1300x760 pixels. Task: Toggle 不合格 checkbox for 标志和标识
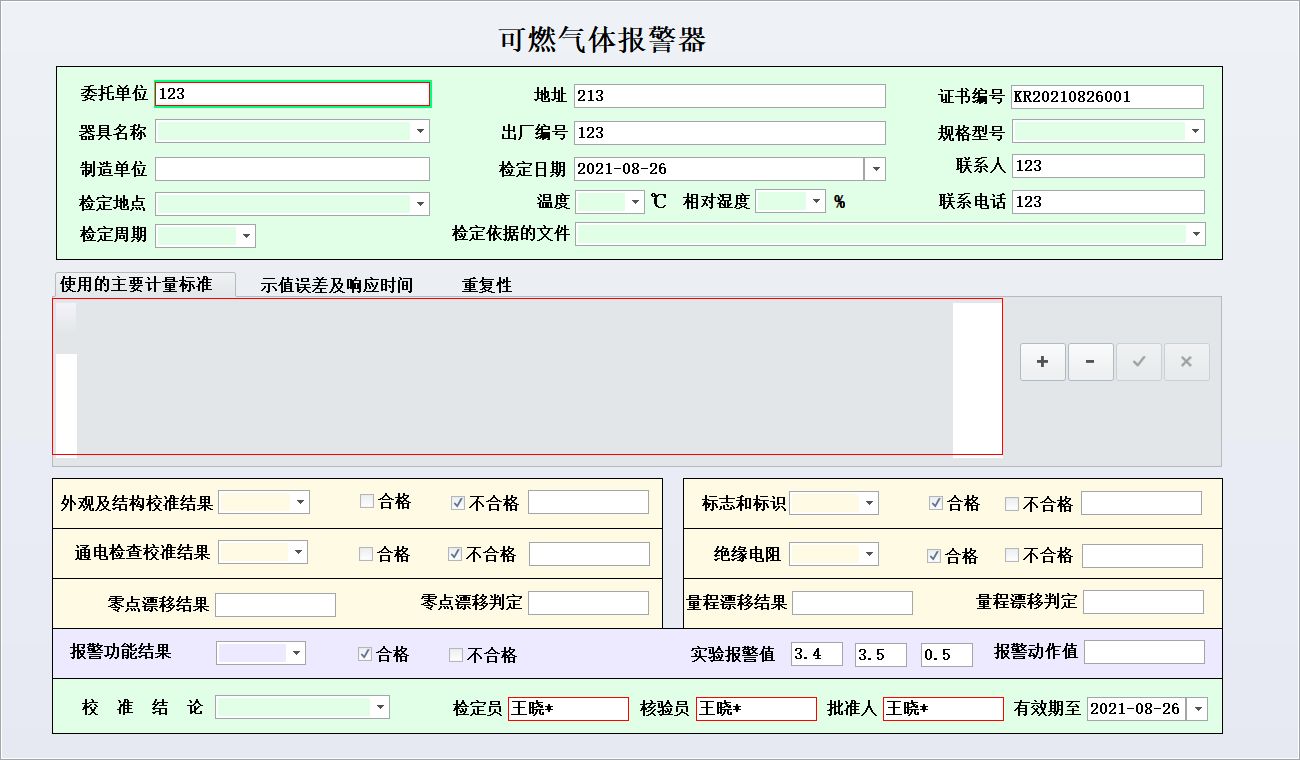point(1012,504)
